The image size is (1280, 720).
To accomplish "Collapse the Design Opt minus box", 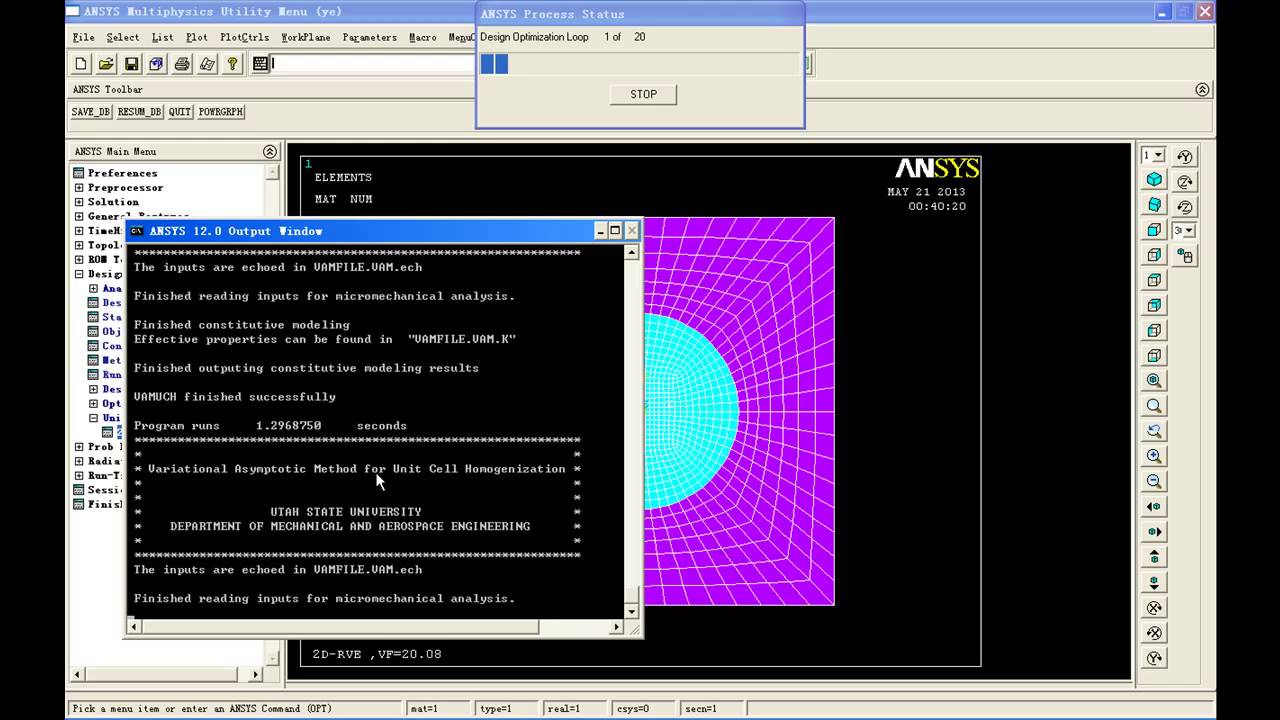I will click(79, 273).
